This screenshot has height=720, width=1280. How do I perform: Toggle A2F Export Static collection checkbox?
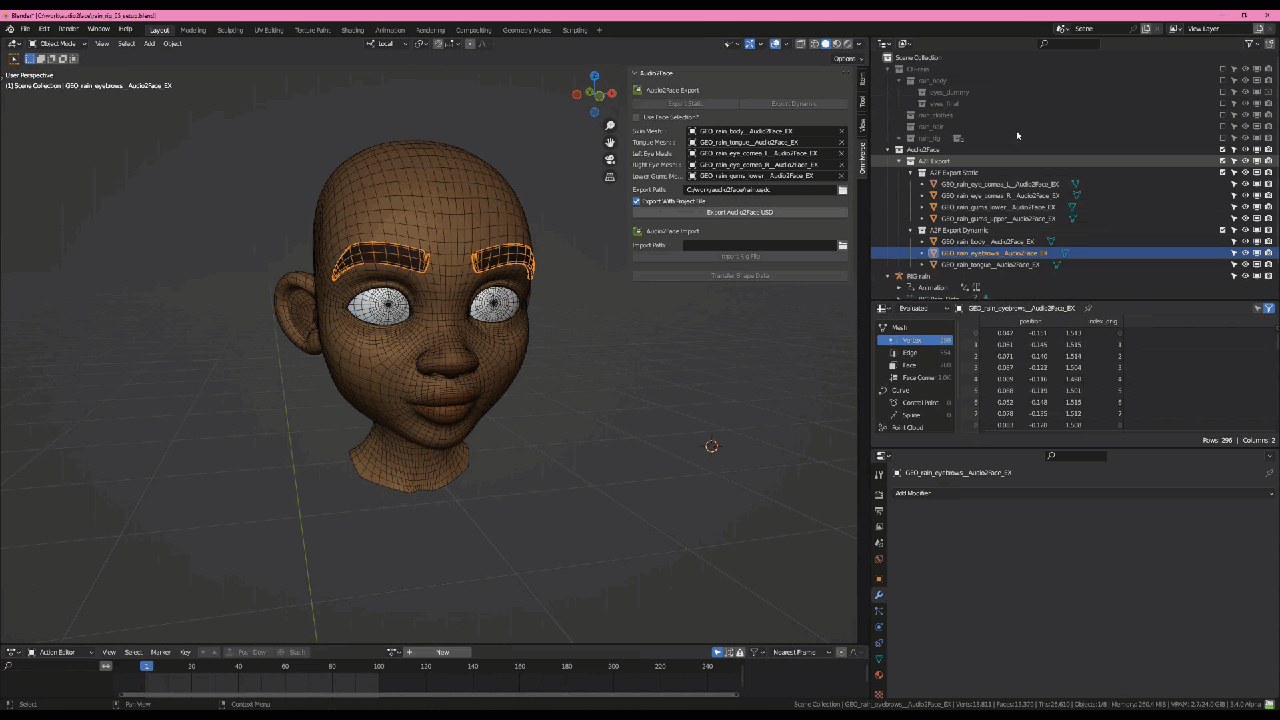click(1222, 172)
